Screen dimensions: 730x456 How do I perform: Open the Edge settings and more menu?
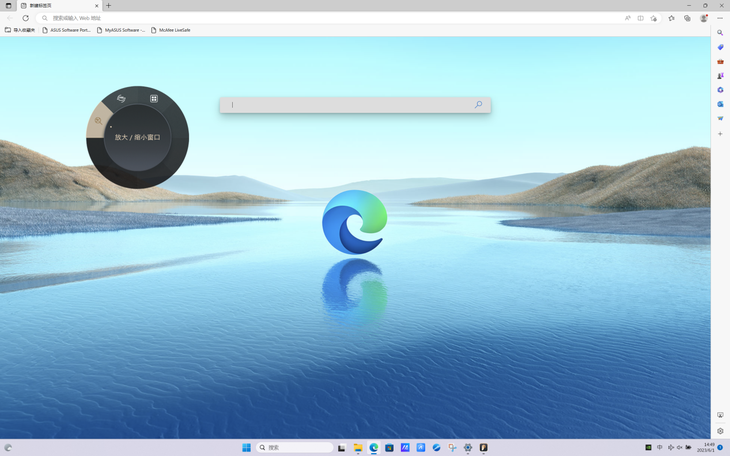click(720, 18)
